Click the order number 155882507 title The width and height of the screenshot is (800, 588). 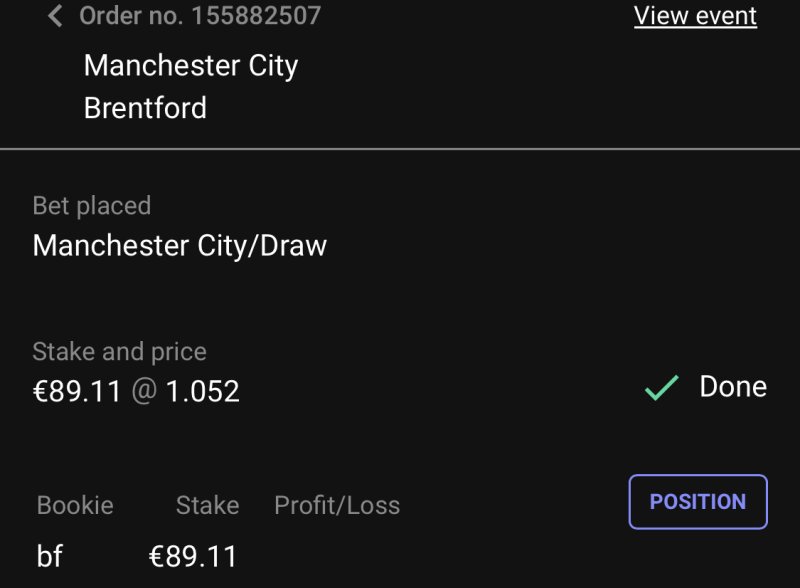tap(200, 16)
